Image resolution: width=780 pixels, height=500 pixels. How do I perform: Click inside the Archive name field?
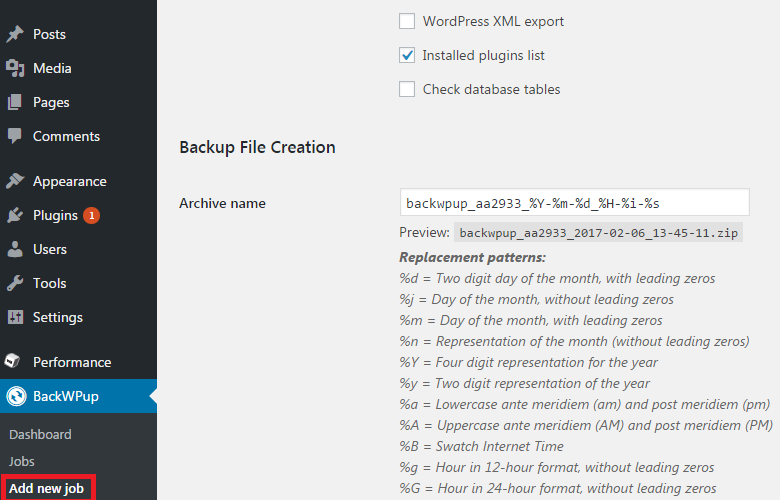[x=575, y=202]
